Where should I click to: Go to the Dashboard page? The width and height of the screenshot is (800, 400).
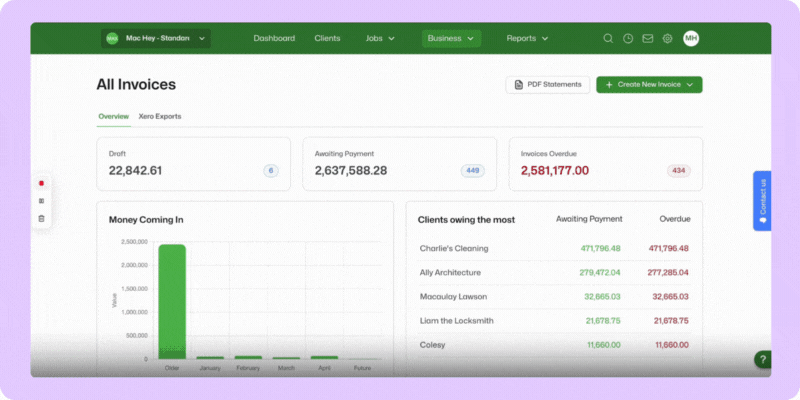[274, 38]
